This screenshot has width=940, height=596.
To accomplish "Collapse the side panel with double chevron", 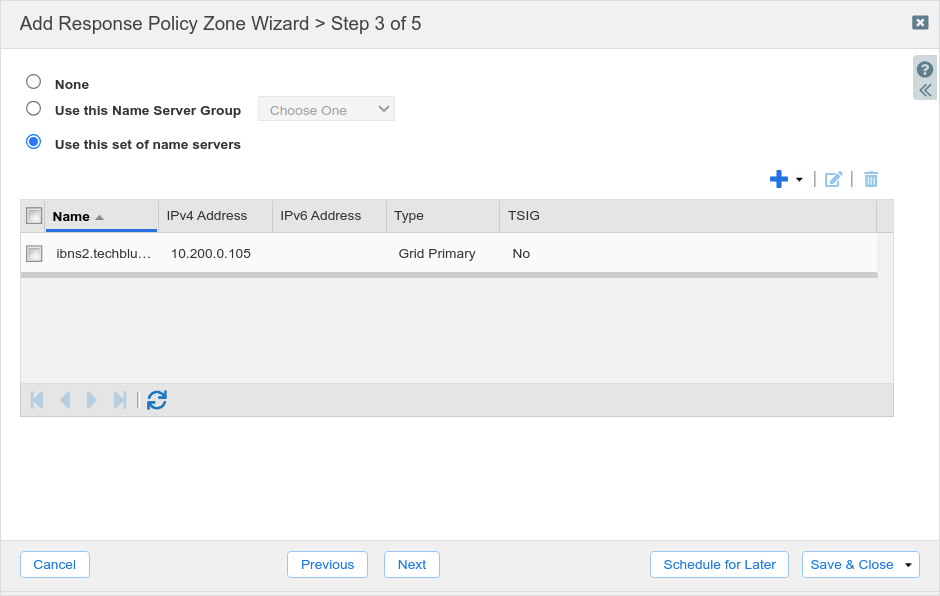I will pyautogui.click(x=925, y=90).
